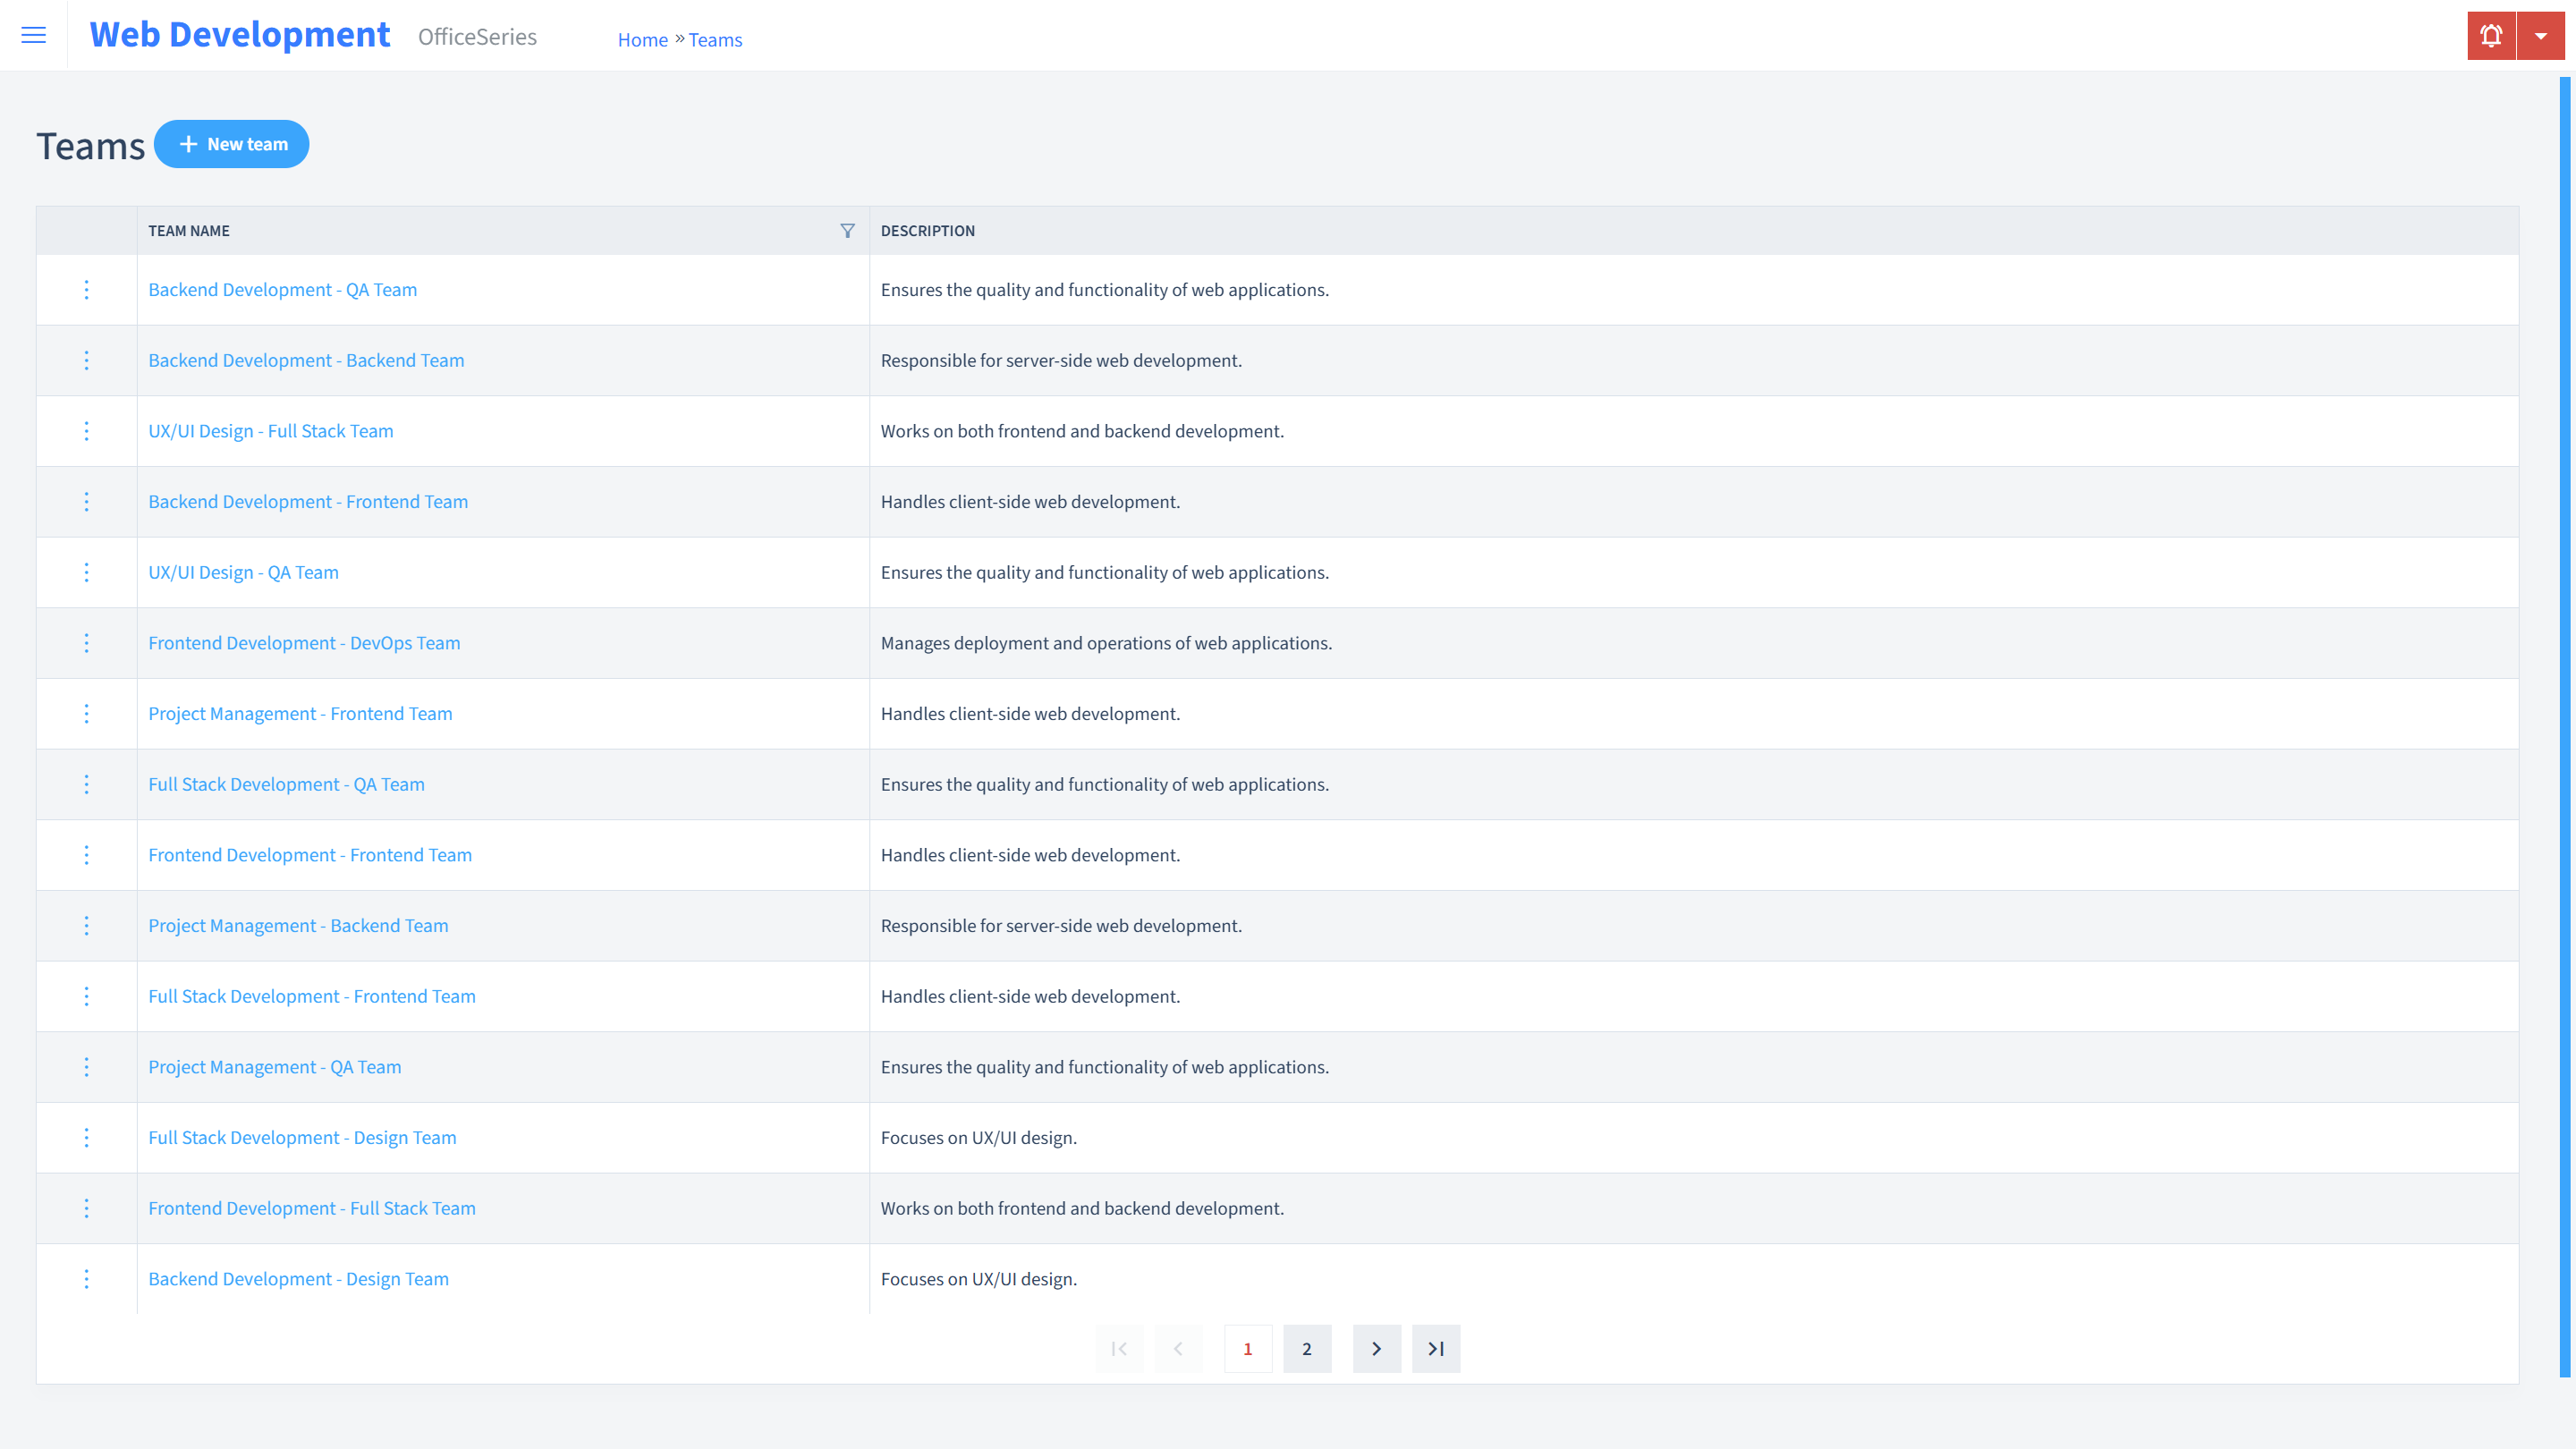Expand the Project Management - Backend Team entry
This screenshot has height=1449, width=2576.
87,926
